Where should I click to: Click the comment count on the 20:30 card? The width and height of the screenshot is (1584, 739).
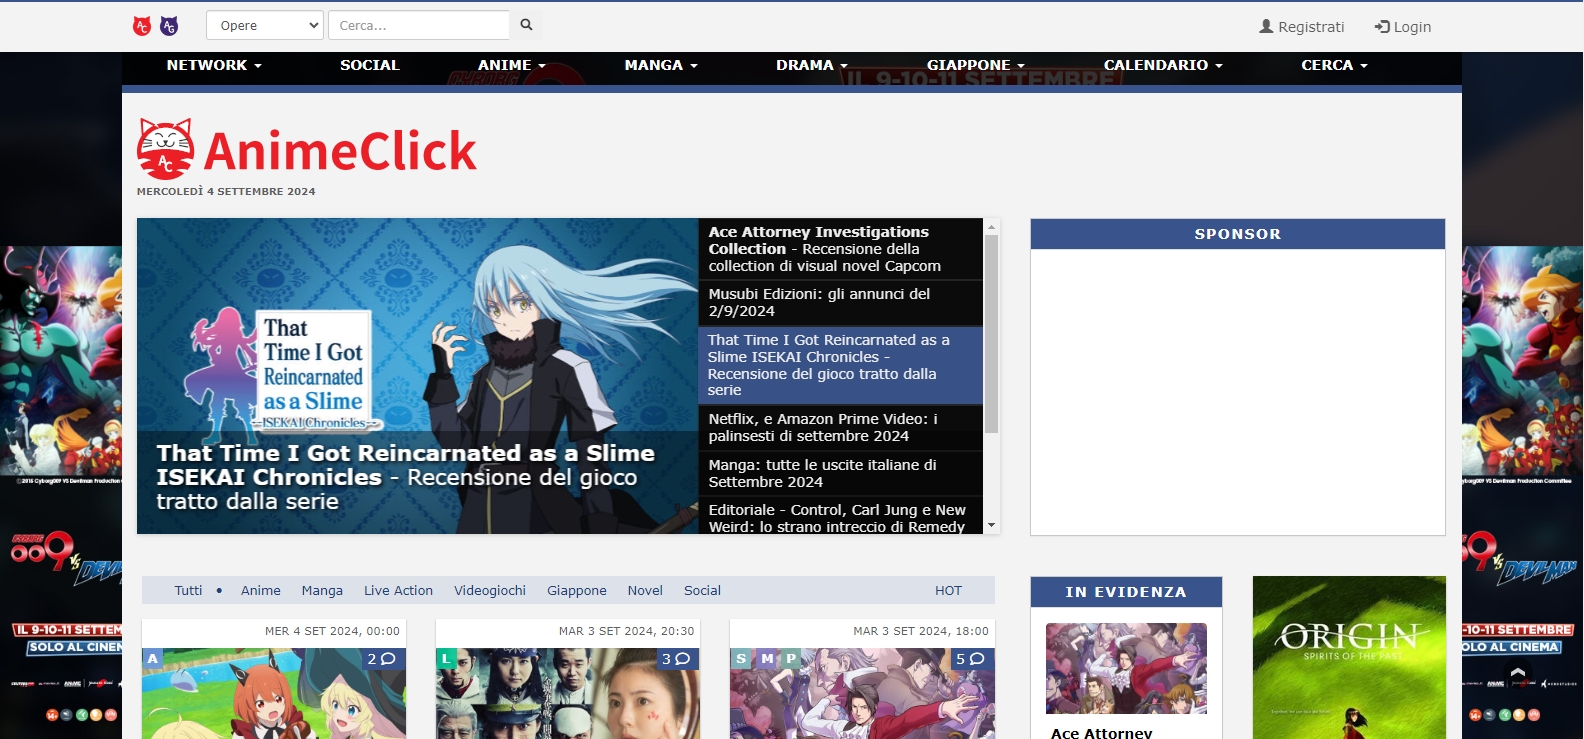[676, 659]
